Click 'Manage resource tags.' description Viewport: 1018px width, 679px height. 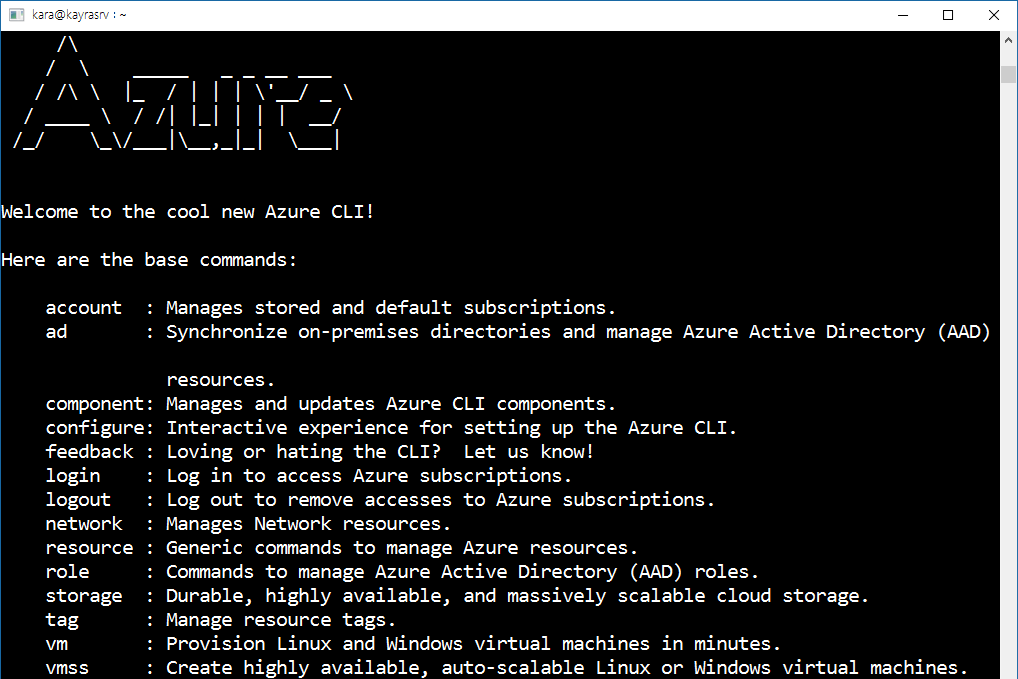click(x=280, y=620)
